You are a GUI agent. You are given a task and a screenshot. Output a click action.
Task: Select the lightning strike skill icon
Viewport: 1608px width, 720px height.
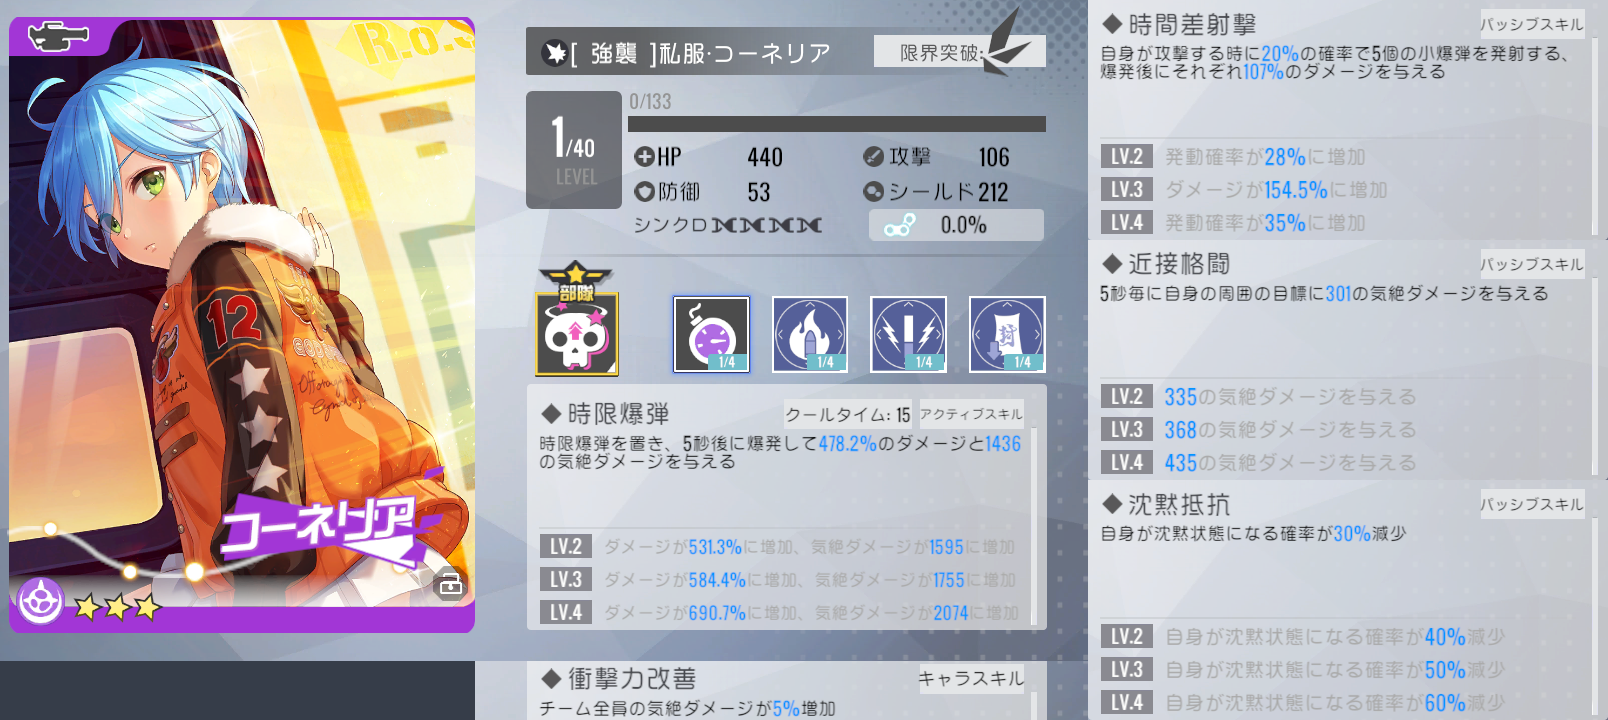908,334
